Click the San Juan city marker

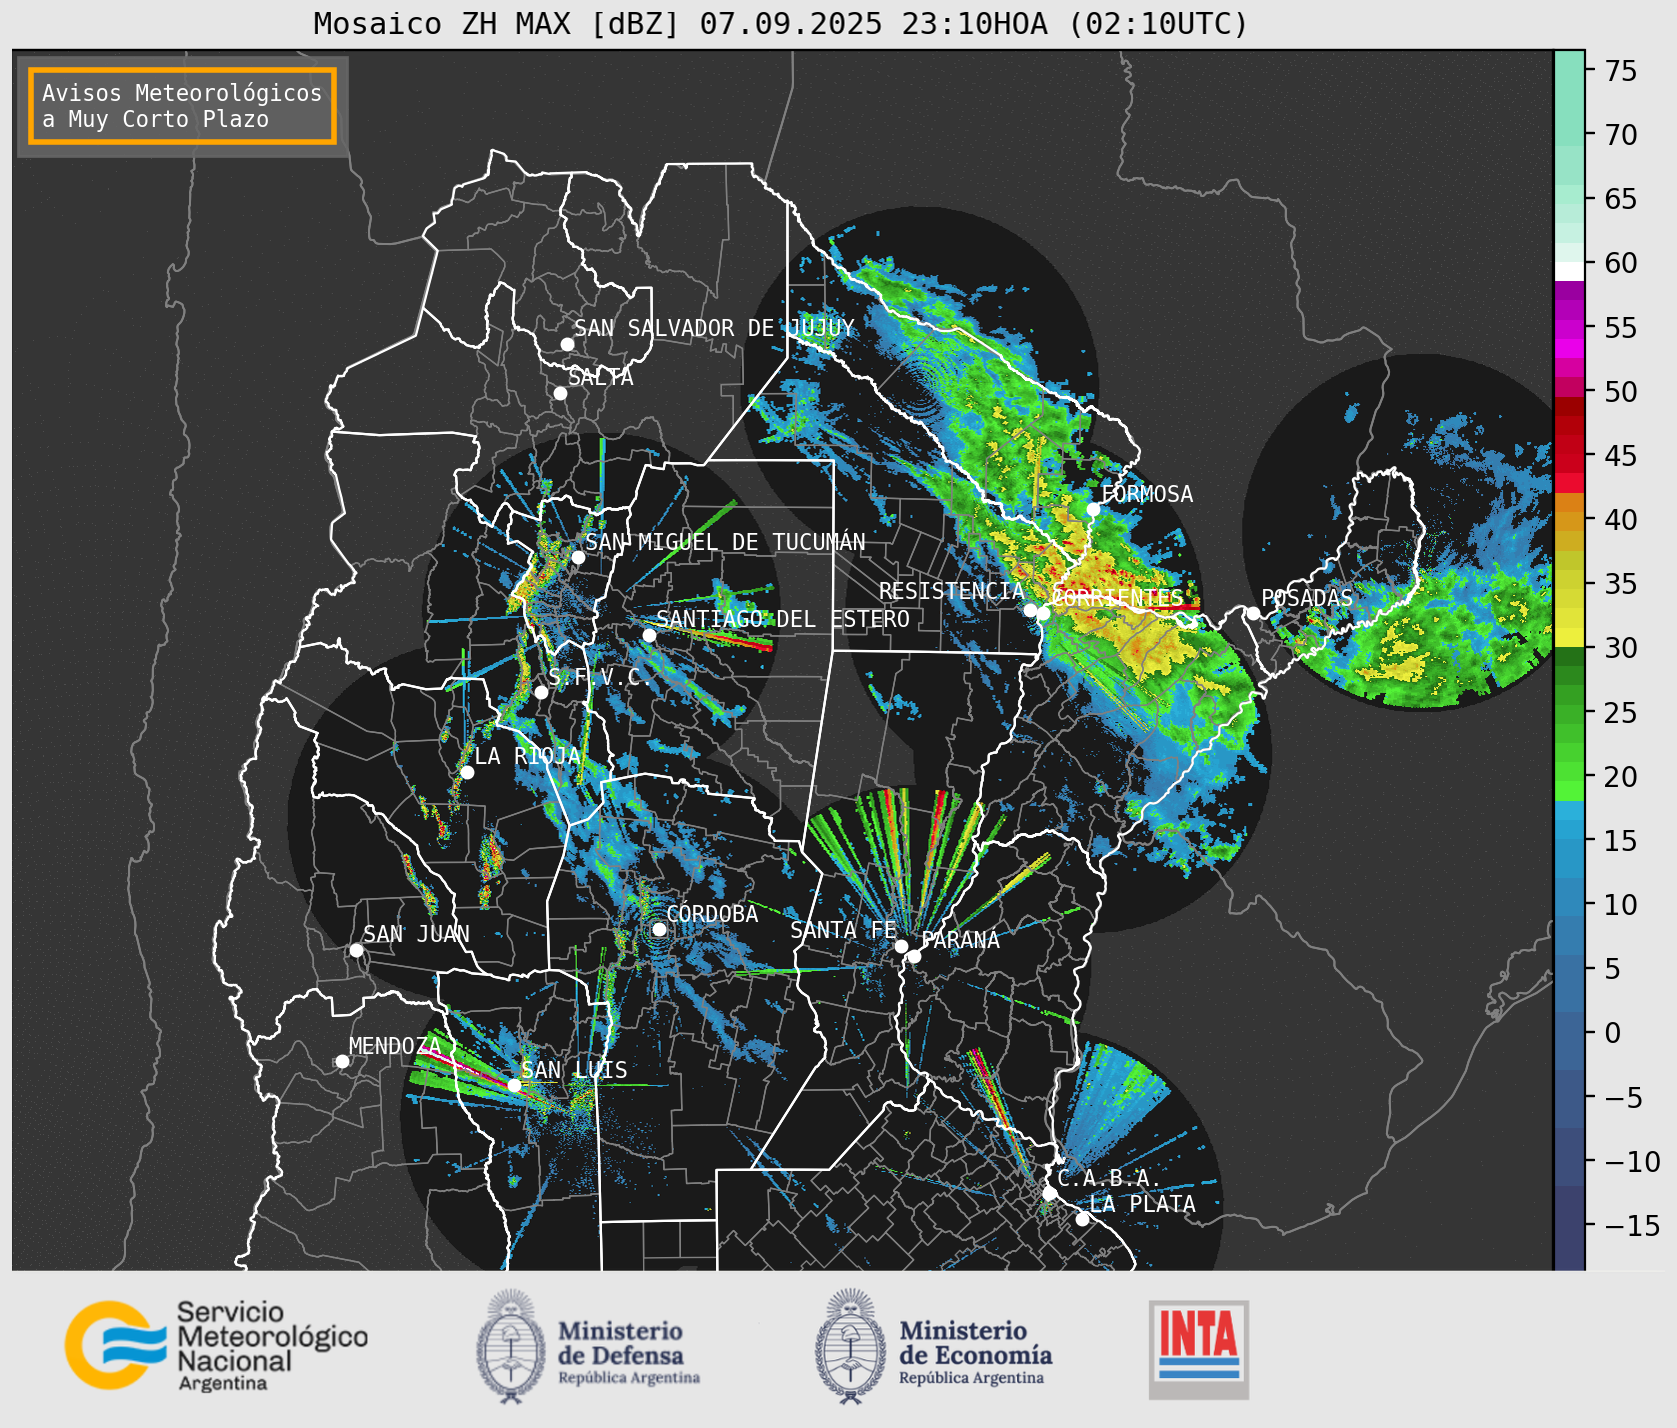[356, 950]
